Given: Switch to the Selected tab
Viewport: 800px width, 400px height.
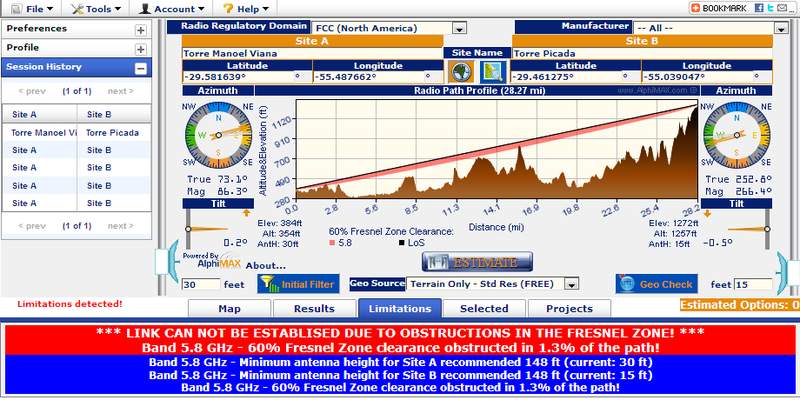Looking at the screenshot, I should pyautogui.click(x=484, y=309).
